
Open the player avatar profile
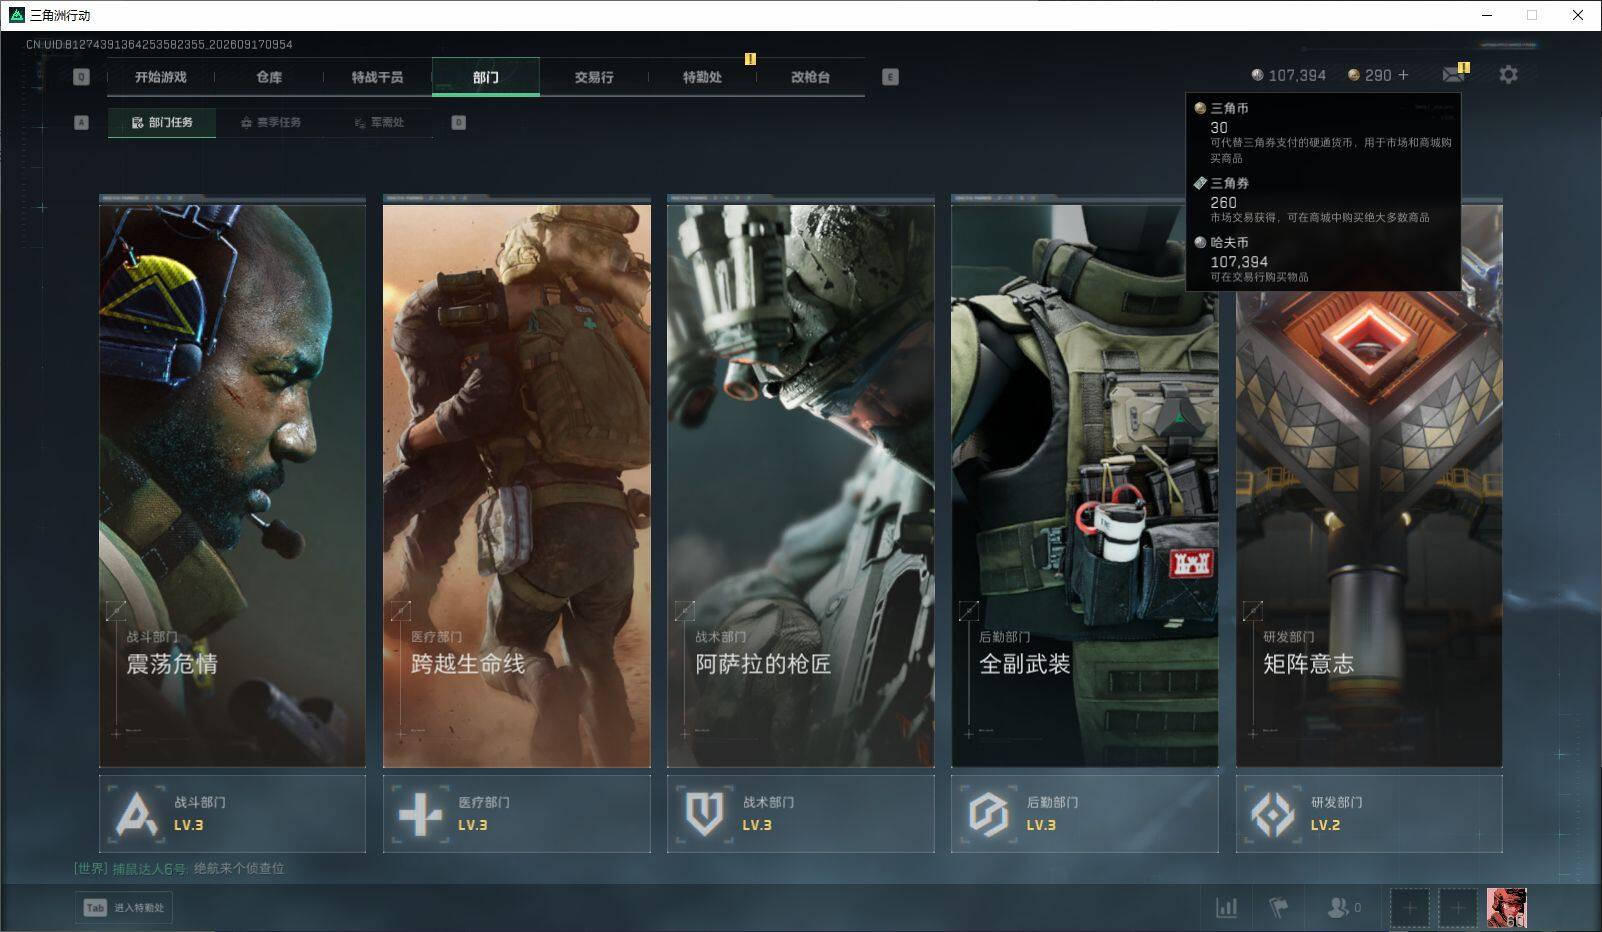[1506, 908]
